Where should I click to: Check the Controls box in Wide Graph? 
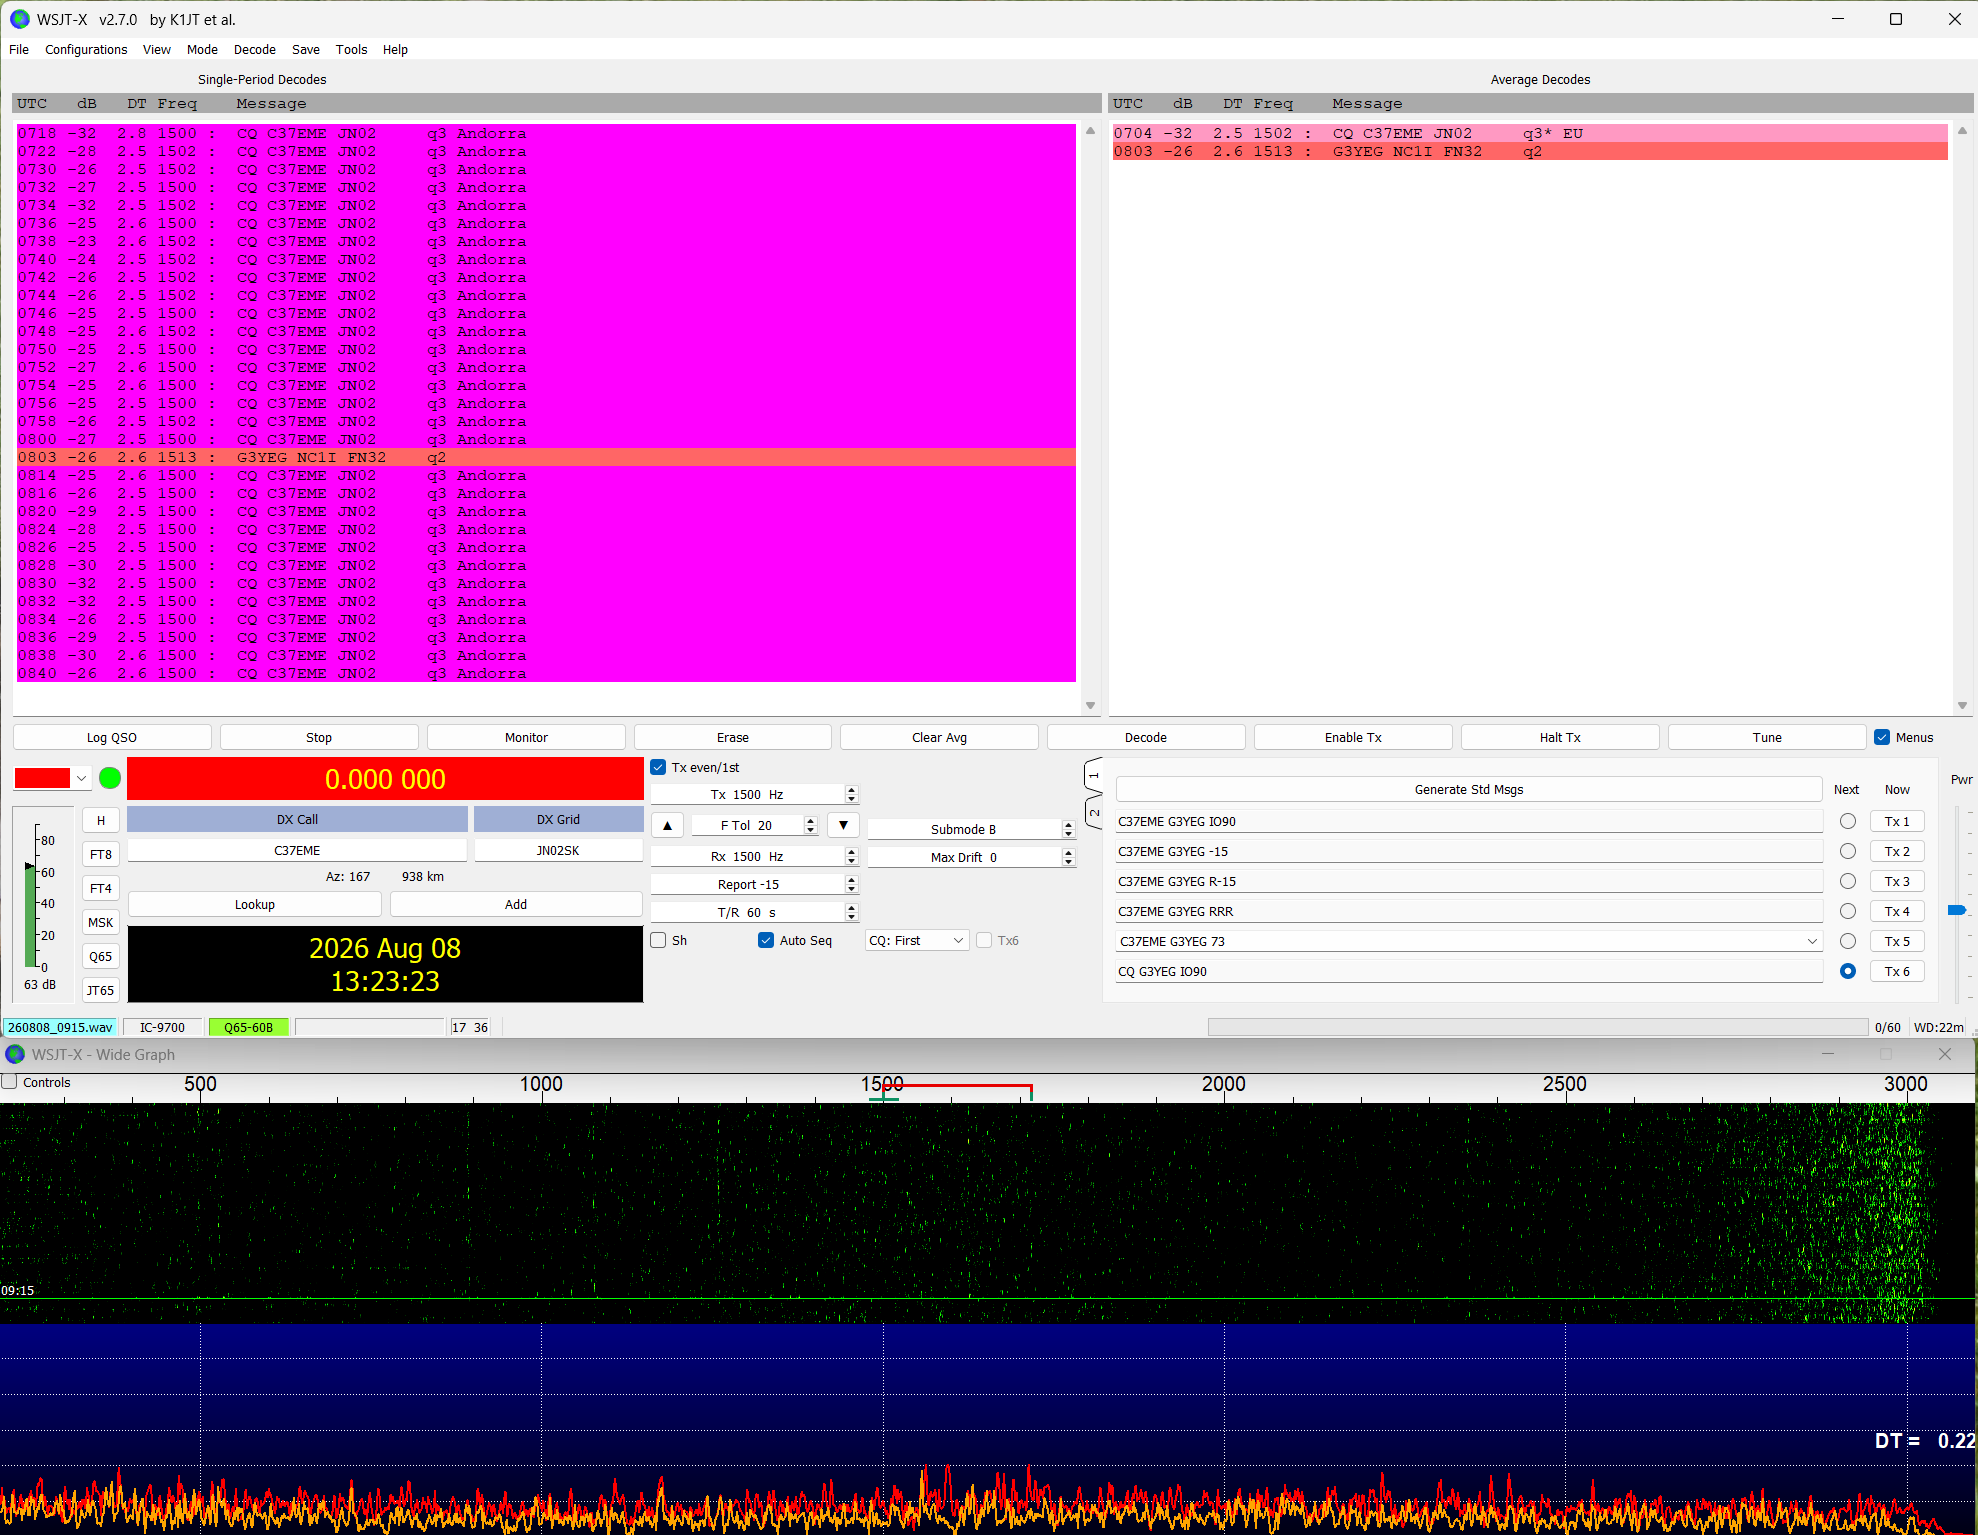[9, 1082]
